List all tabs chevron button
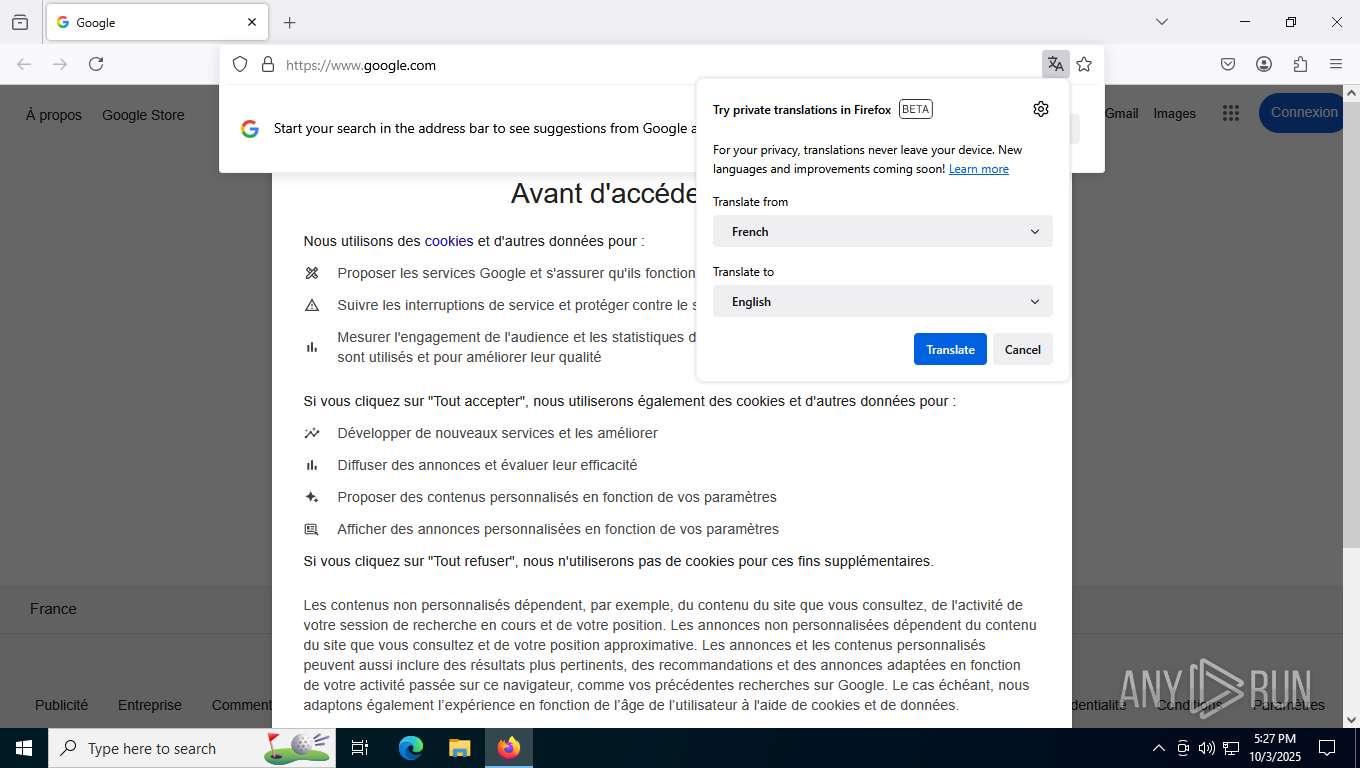Screen dimensions: 1360x768 click(x=1162, y=22)
